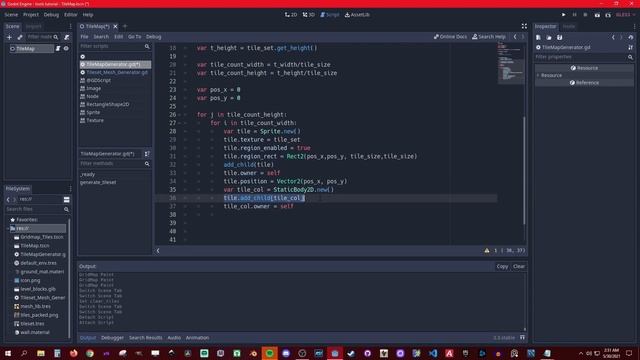The width and height of the screenshot is (640, 360).
Task: Save the edited resource in Inspector
Action: [560, 38]
